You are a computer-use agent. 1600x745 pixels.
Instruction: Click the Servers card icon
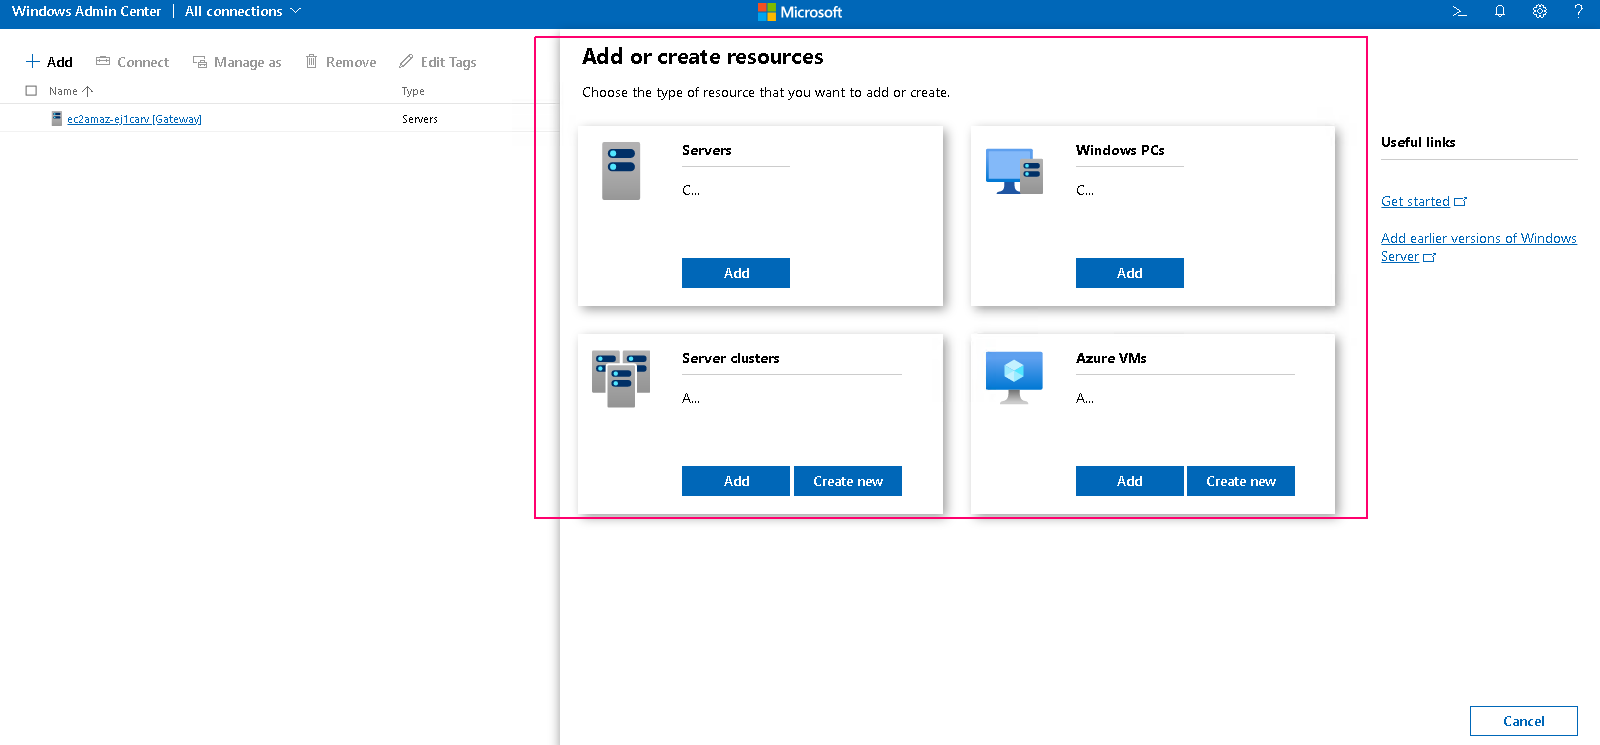621,171
